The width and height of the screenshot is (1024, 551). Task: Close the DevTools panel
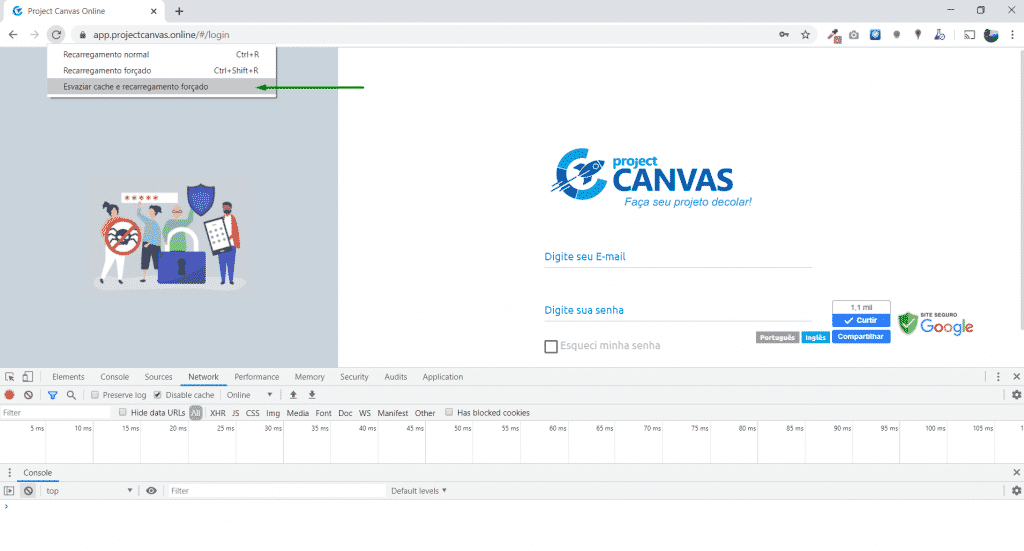pyautogui.click(x=1016, y=377)
